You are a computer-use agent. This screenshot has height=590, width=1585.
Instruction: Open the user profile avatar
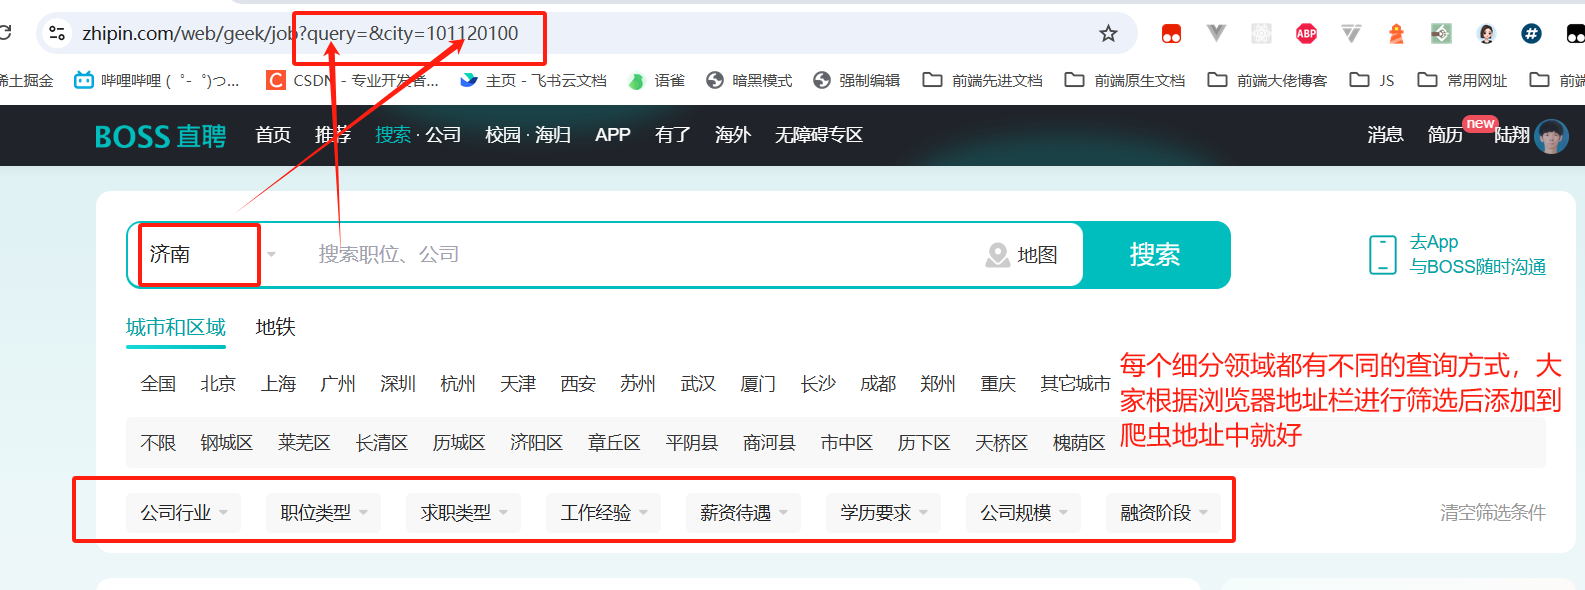1551,136
